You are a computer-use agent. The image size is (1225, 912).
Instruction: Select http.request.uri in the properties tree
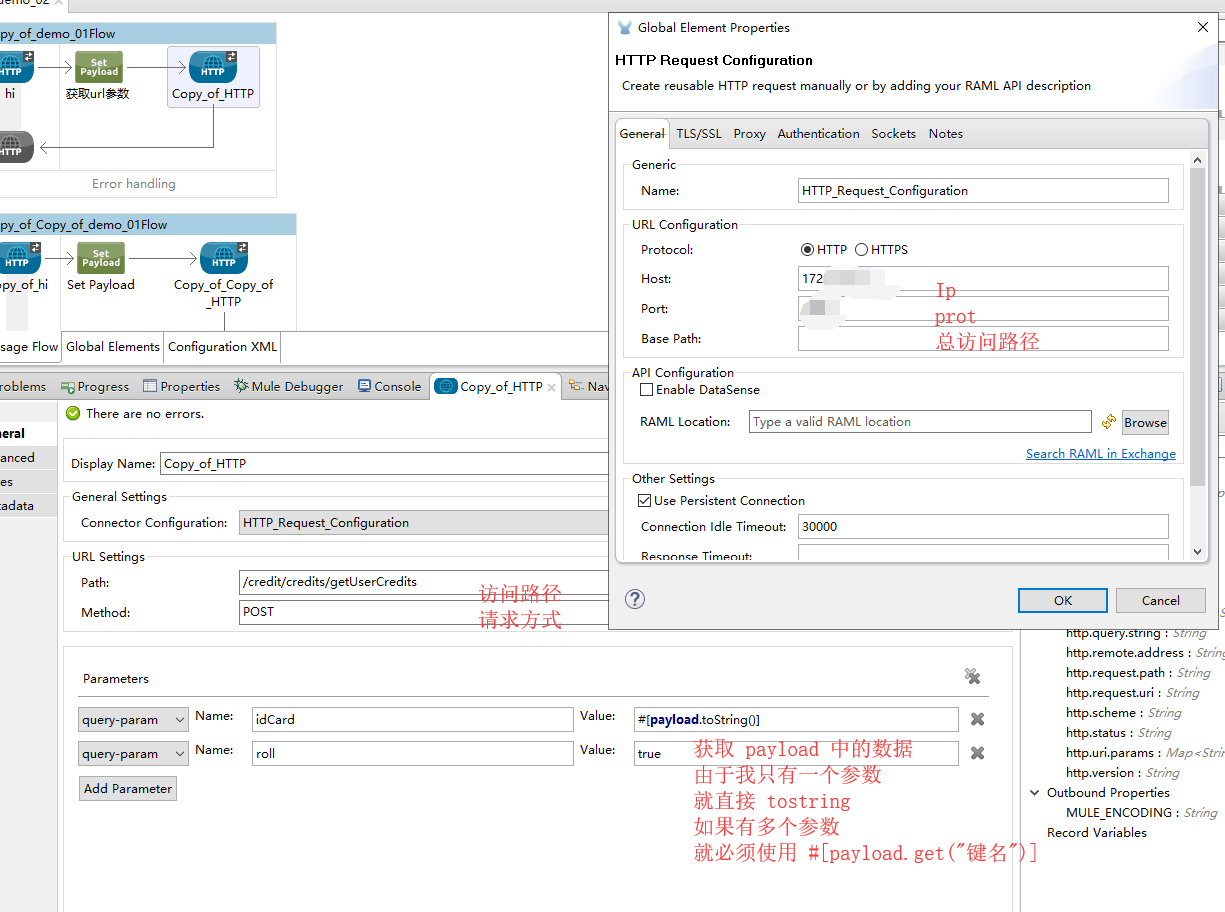coord(1132,693)
